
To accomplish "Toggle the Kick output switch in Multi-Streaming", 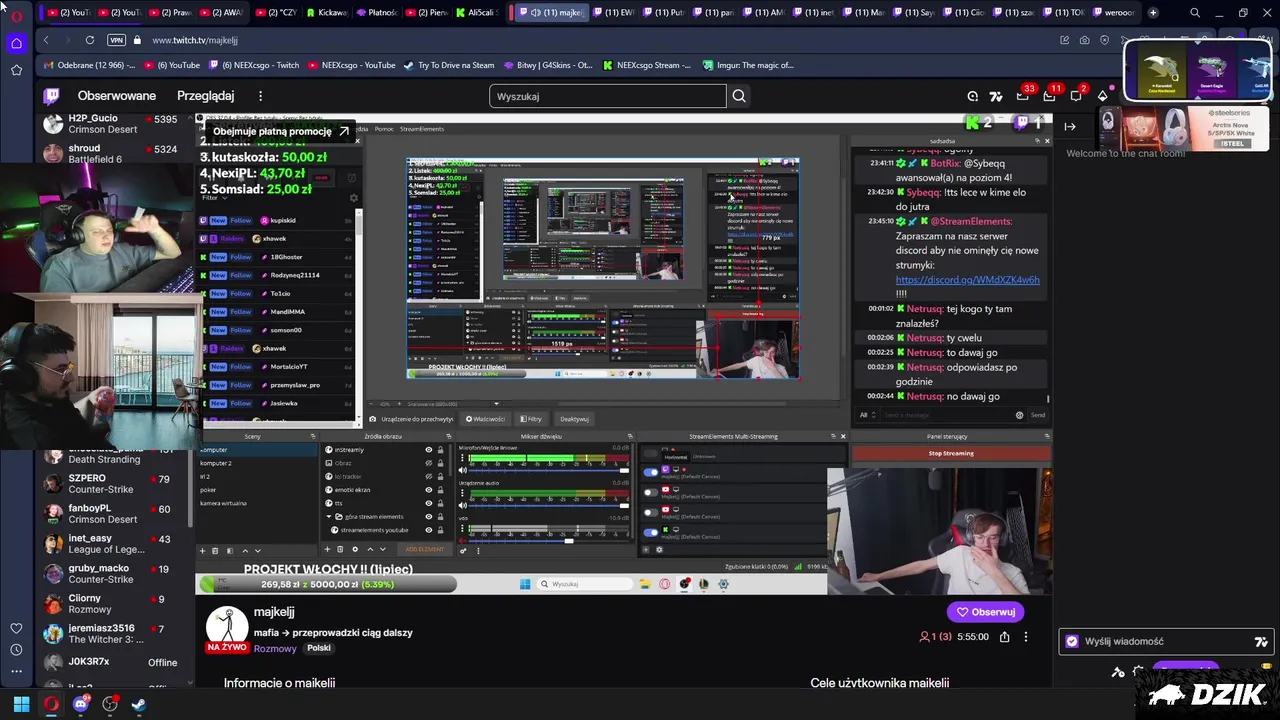I will click(x=652, y=531).
